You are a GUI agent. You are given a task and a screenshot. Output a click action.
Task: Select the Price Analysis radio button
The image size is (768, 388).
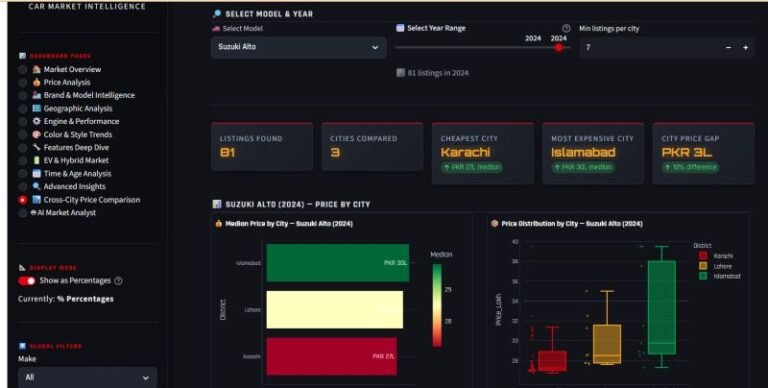pos(23,82)
